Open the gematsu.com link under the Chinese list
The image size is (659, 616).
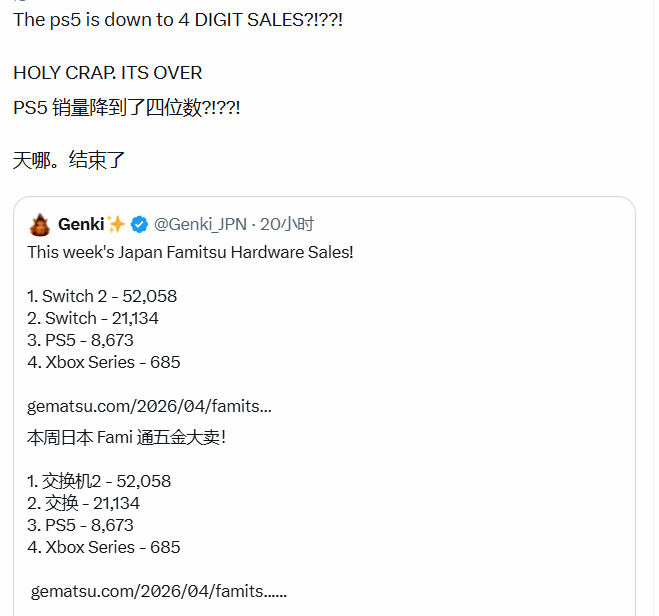158,591
